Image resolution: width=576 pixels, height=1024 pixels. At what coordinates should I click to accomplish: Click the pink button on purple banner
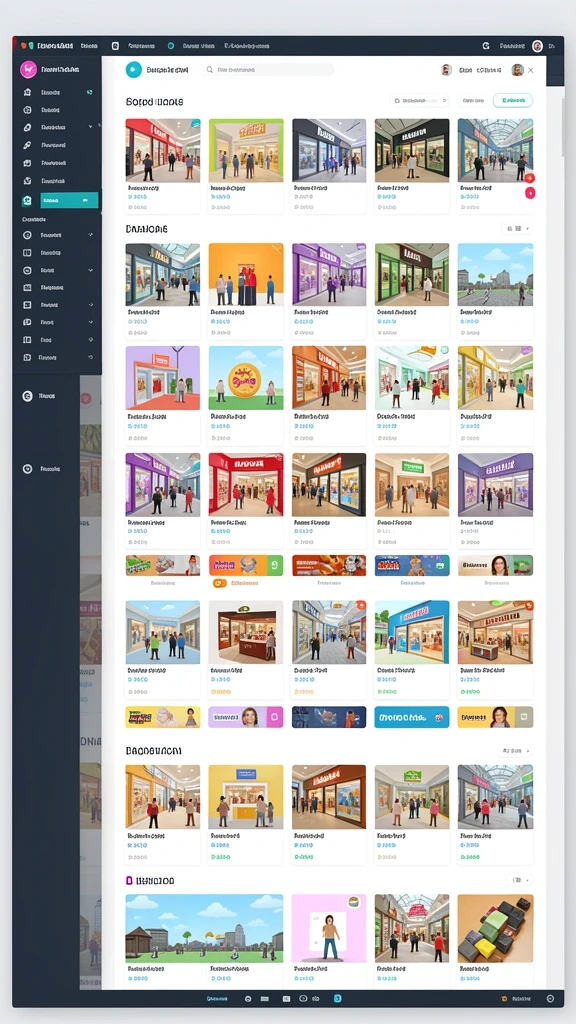click(x=275, y=717)
